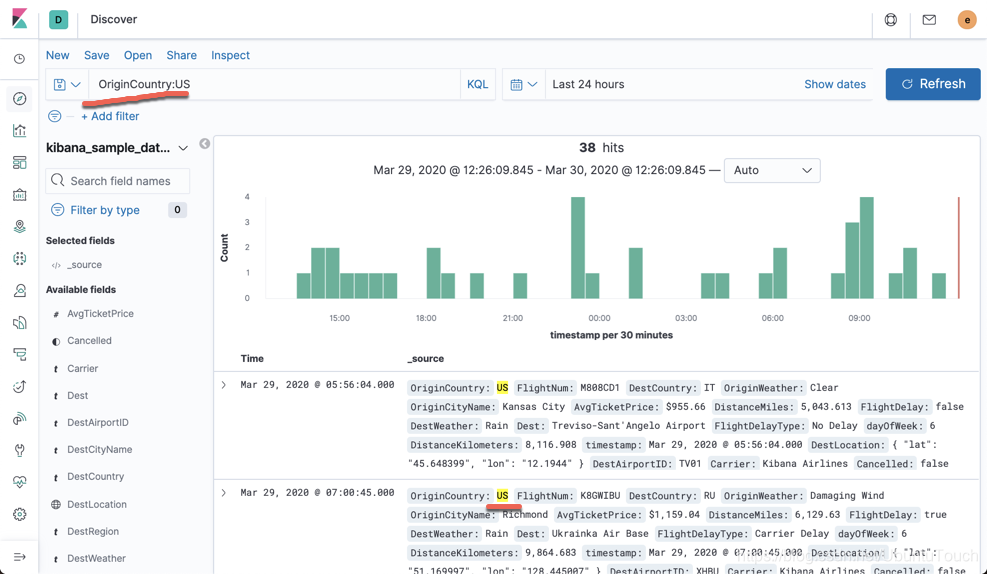Screen dimensions: 987x574
Task: Open Uptime icon in sidebar
Action: [x=20, y=386]
